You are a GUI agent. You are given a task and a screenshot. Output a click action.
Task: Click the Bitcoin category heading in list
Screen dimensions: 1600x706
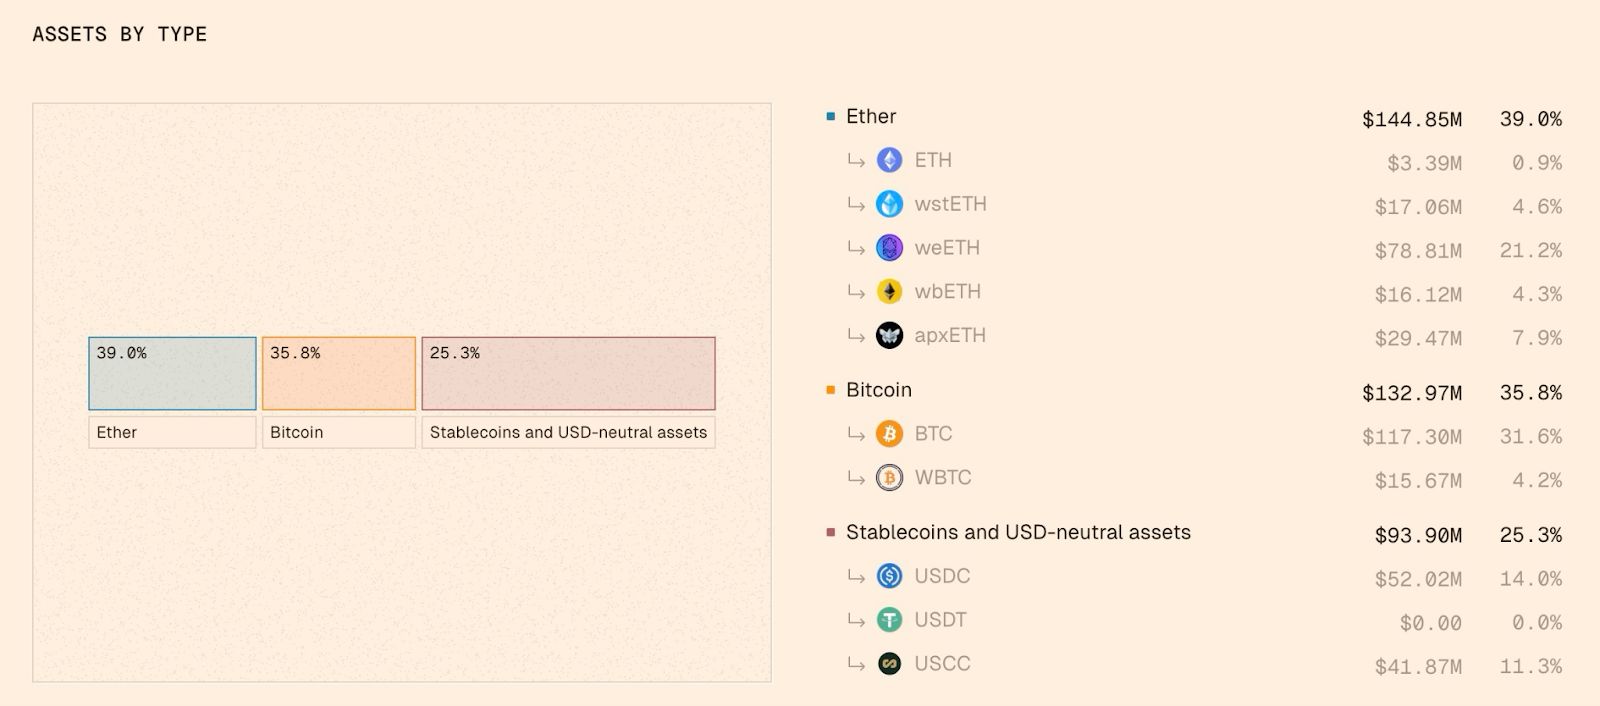pos(879,390)
